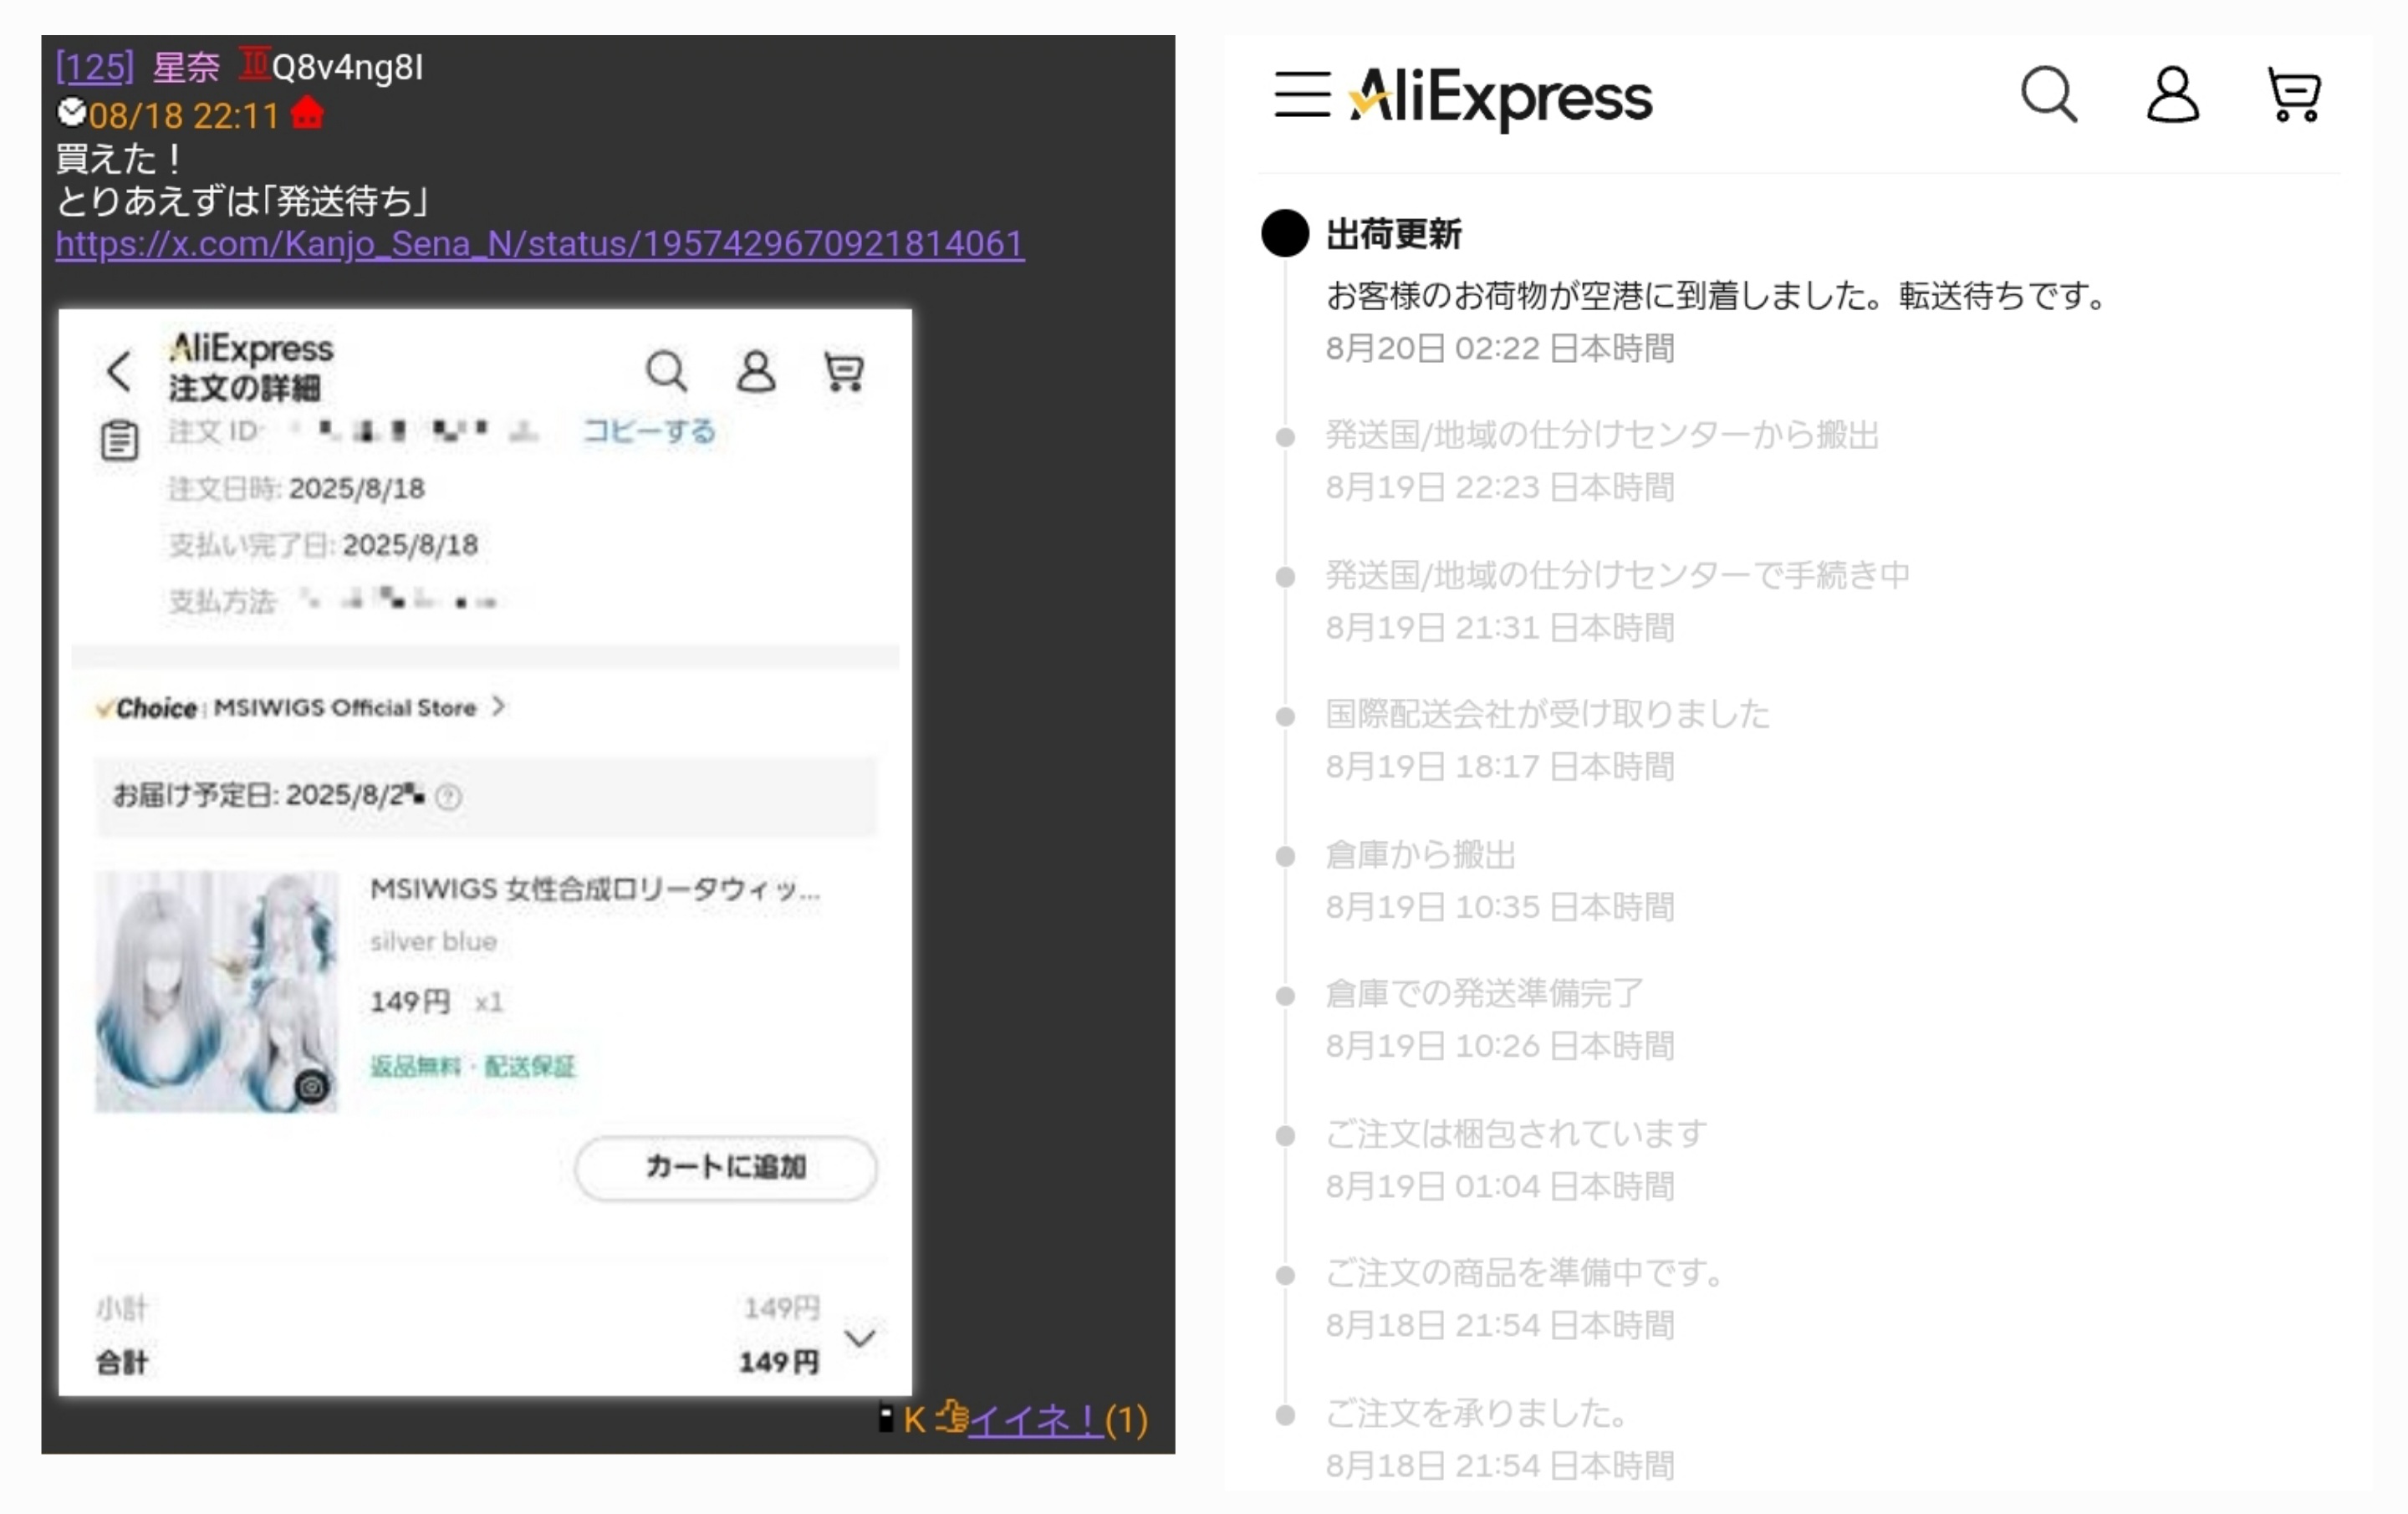Open the cart icon in right header
The image size is (2408, 1514).
(x=2294, y=95)
